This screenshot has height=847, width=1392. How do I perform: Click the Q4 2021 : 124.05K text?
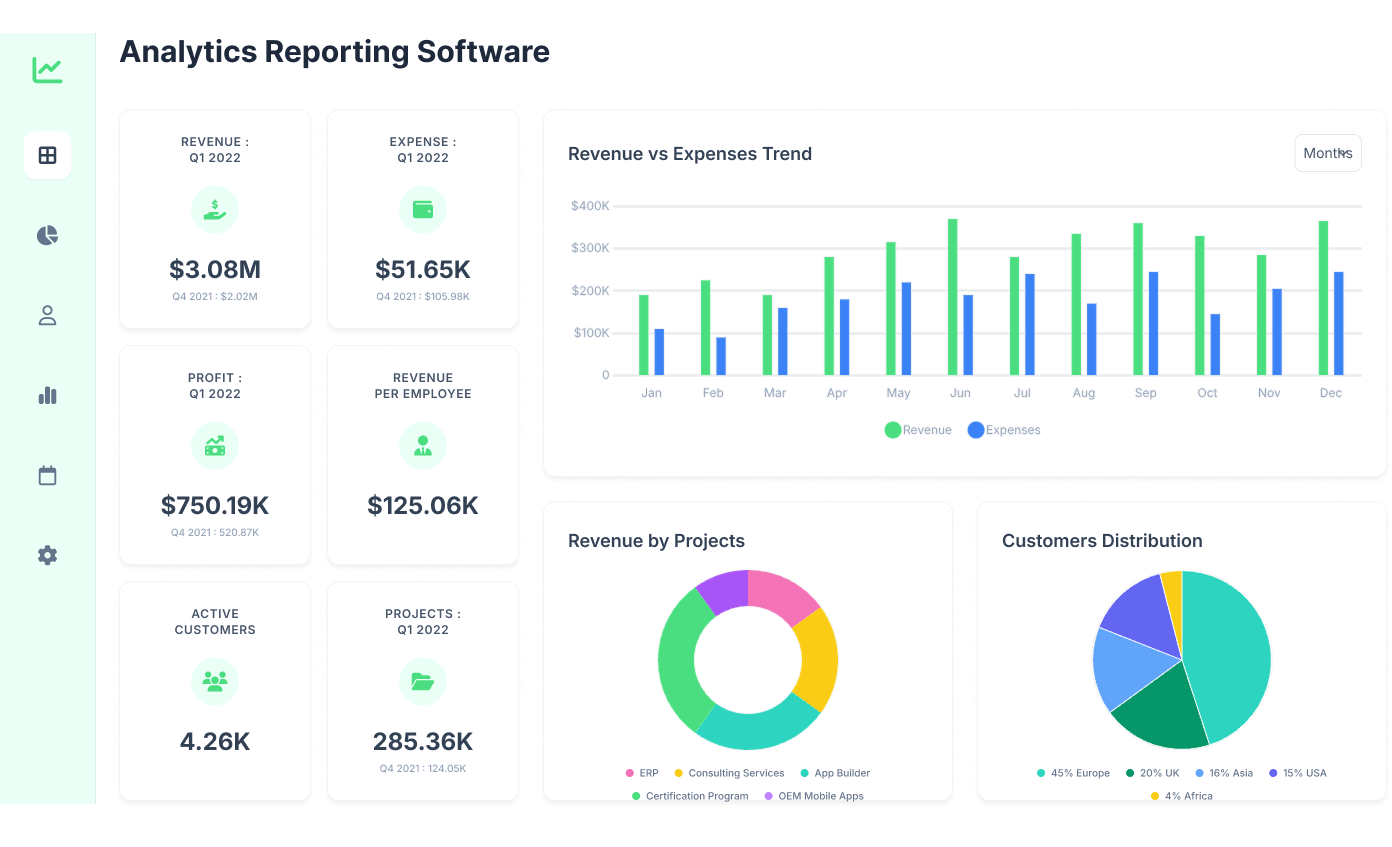(x=423, y=768)
